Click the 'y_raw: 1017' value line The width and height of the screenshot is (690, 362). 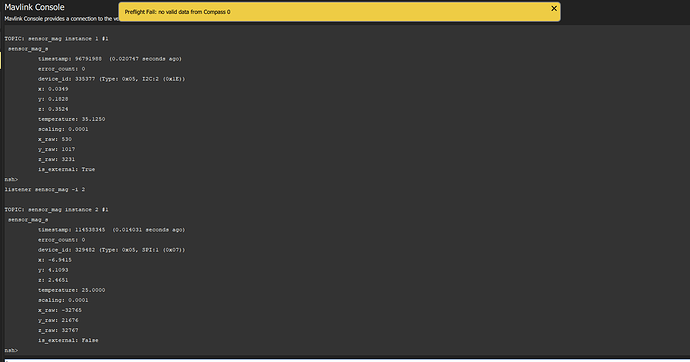click(x=56, y=150)
